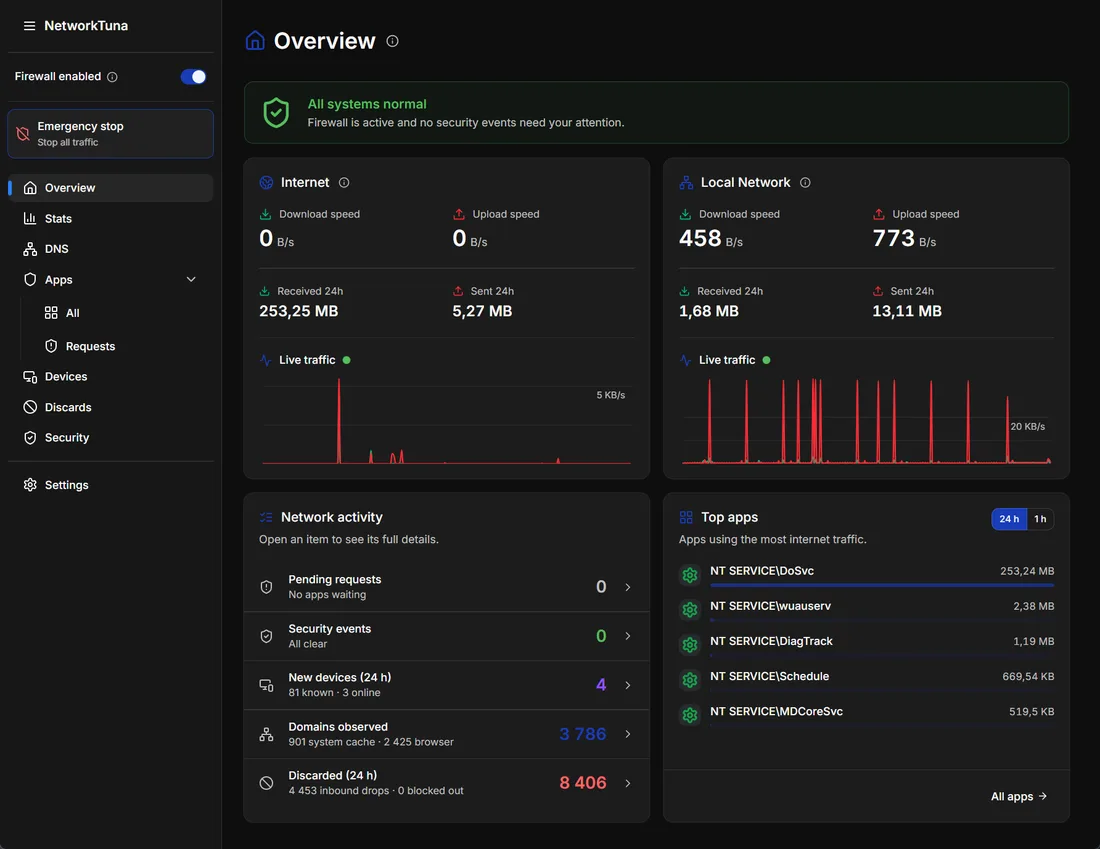Open the hamburger menu beside NetworkTuna

coord(29,26)
